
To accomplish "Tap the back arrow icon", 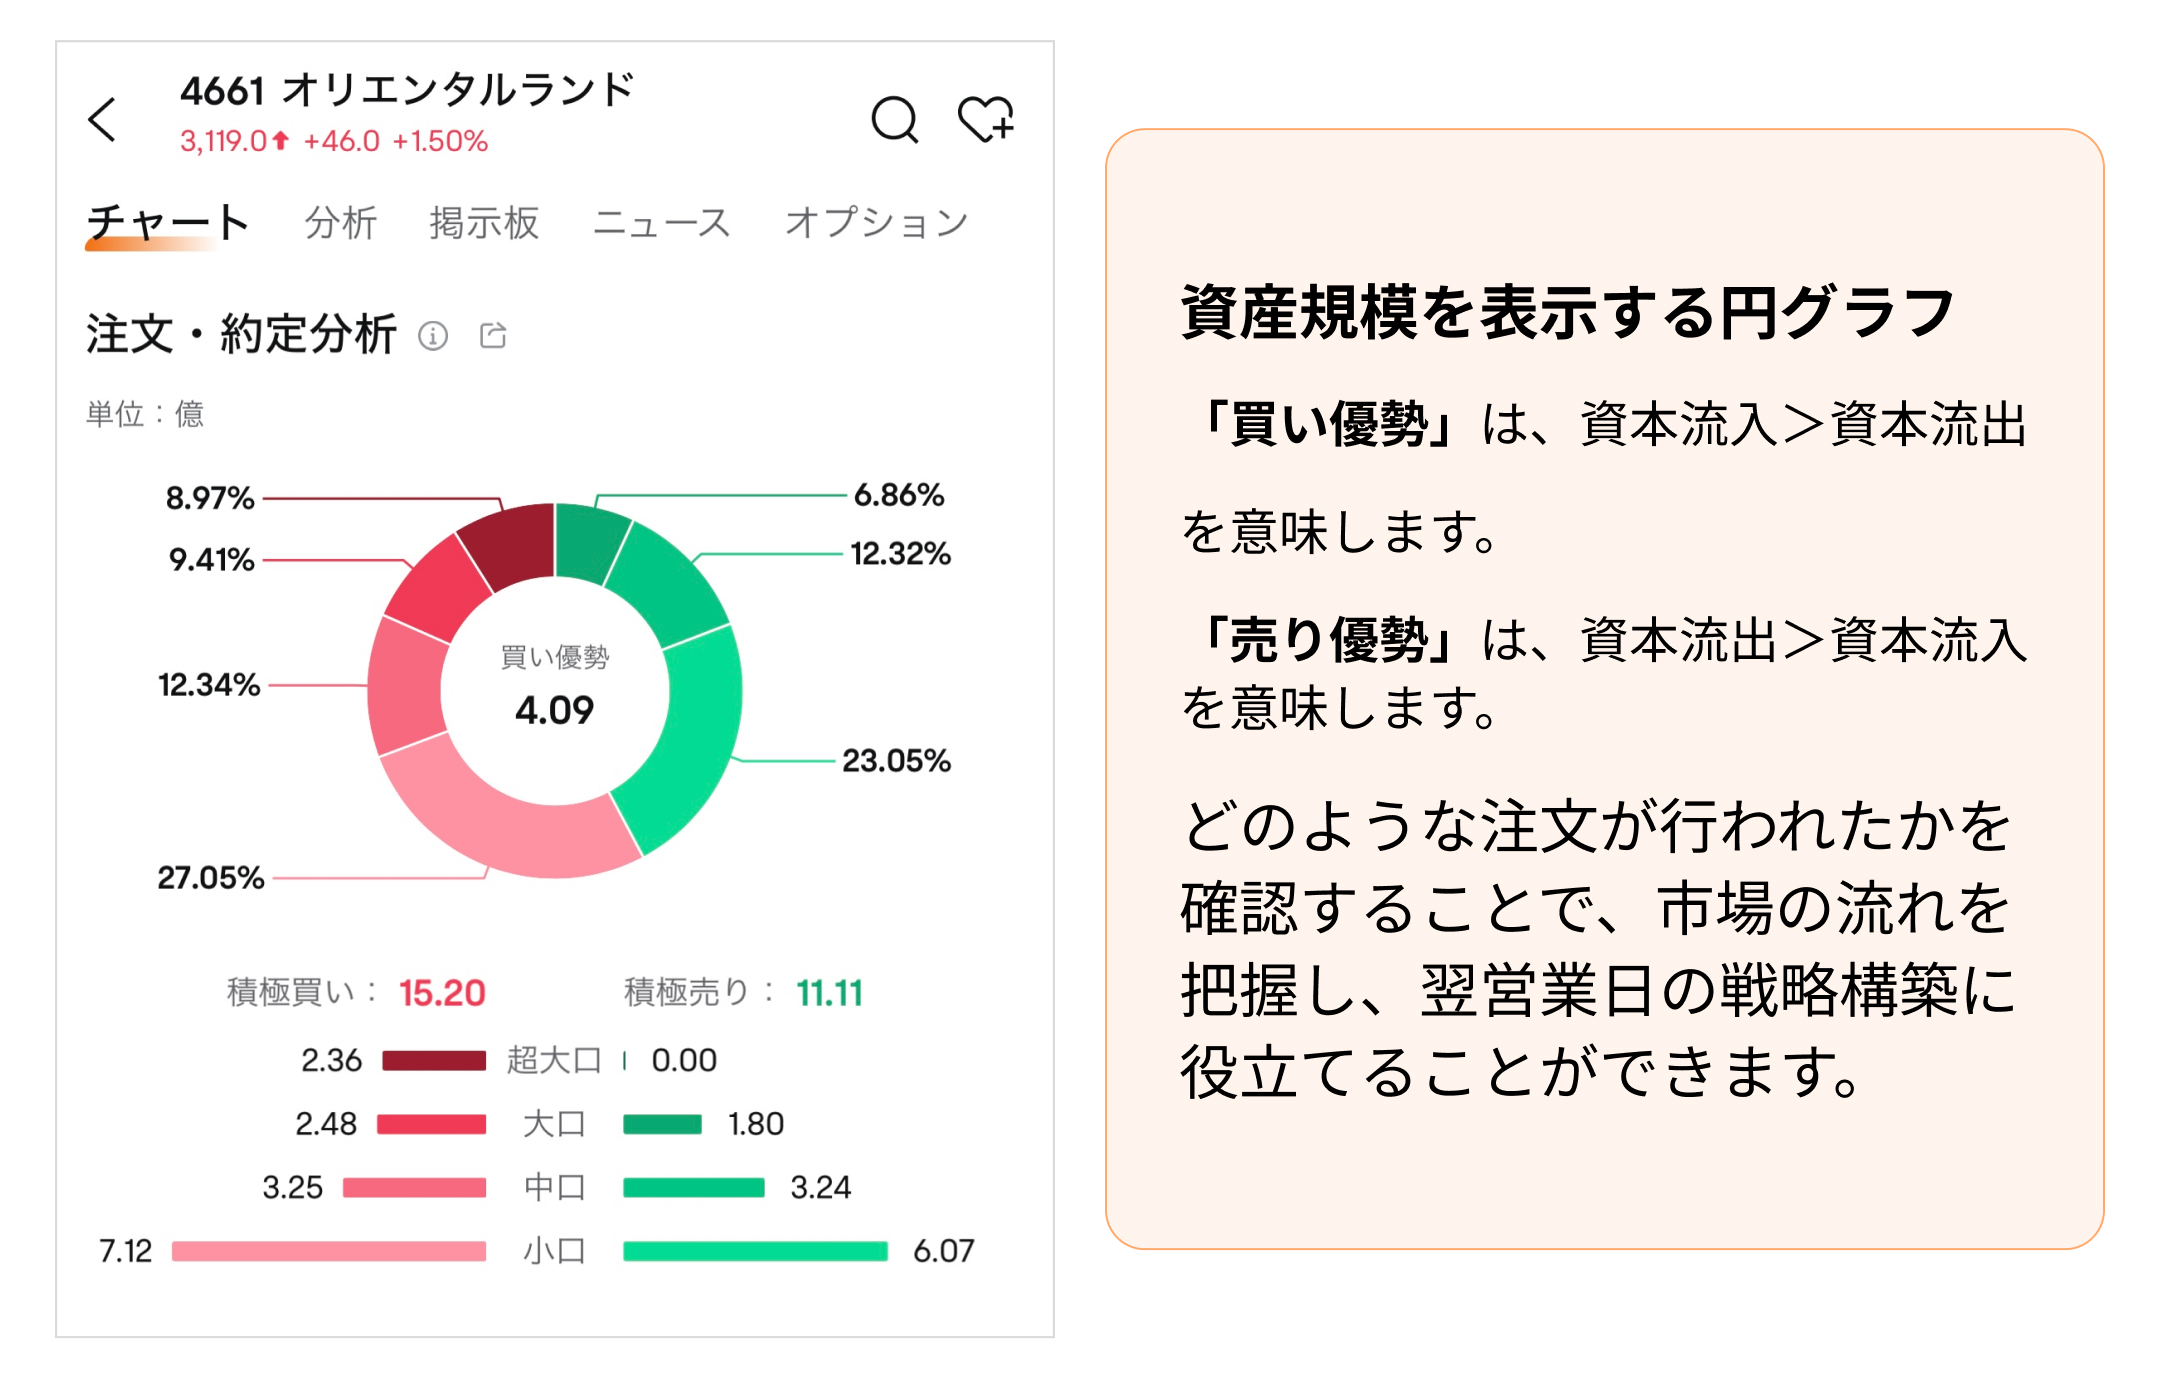I will (103, 120).
